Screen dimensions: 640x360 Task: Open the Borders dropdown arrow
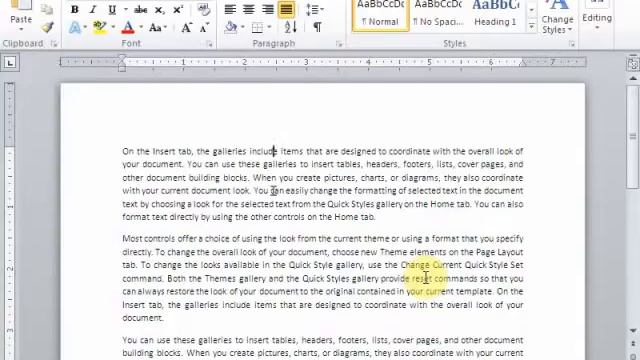[x=269, y=27]
